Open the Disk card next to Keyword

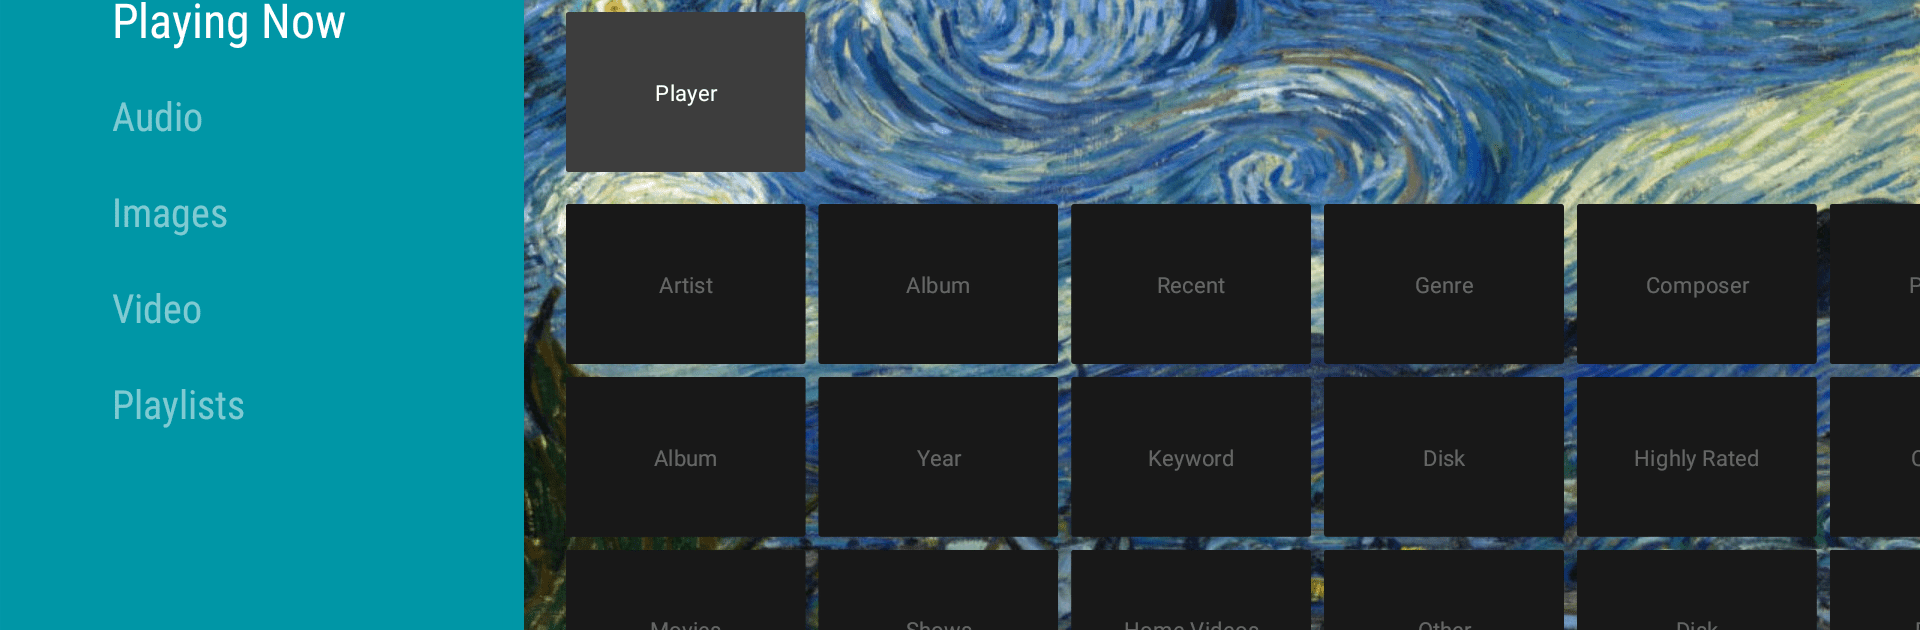[x=1444, y=457]
